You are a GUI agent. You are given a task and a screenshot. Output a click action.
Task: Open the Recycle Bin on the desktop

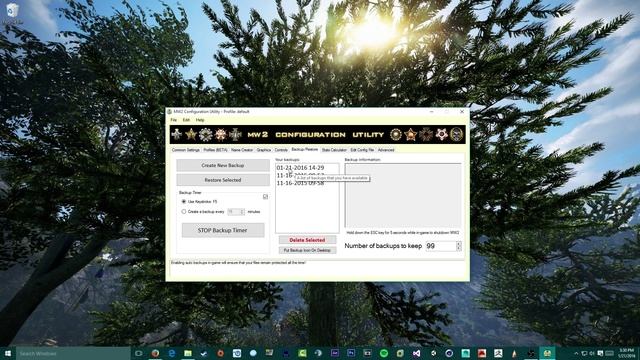[x=12, y=11]
